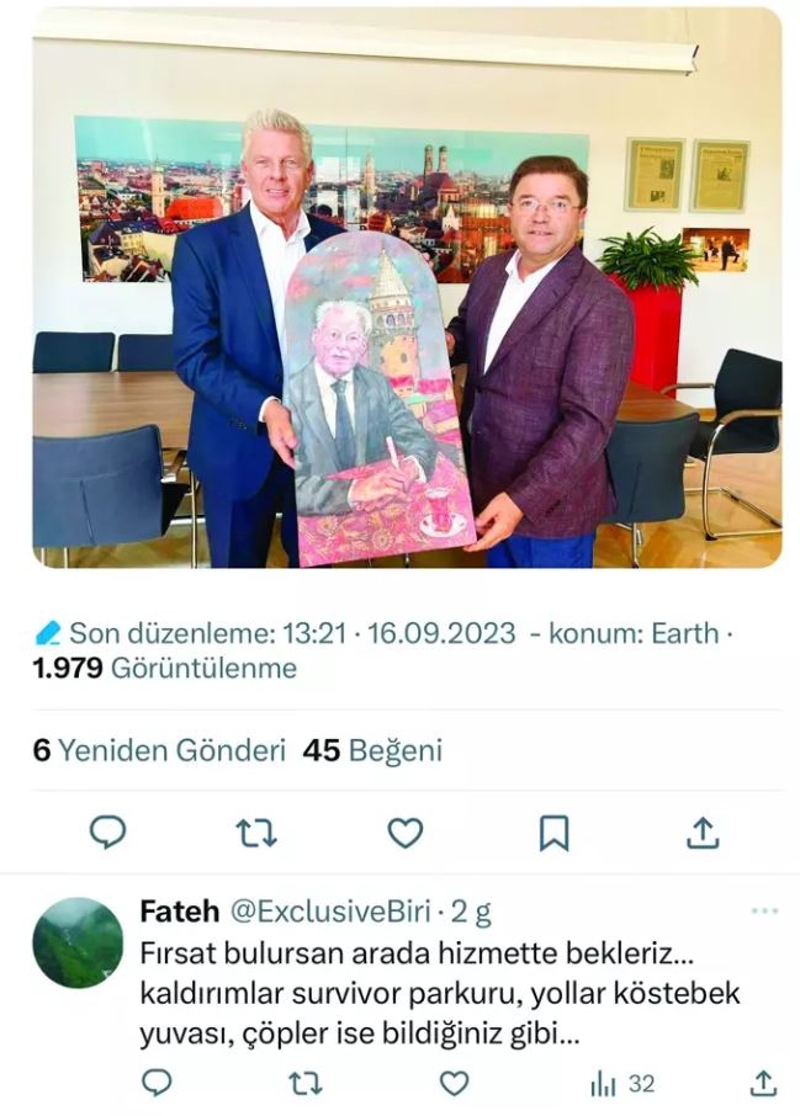Open the @ExclusiveBiri handle link
800x1116 pixels.
click(x=332, y=911)
